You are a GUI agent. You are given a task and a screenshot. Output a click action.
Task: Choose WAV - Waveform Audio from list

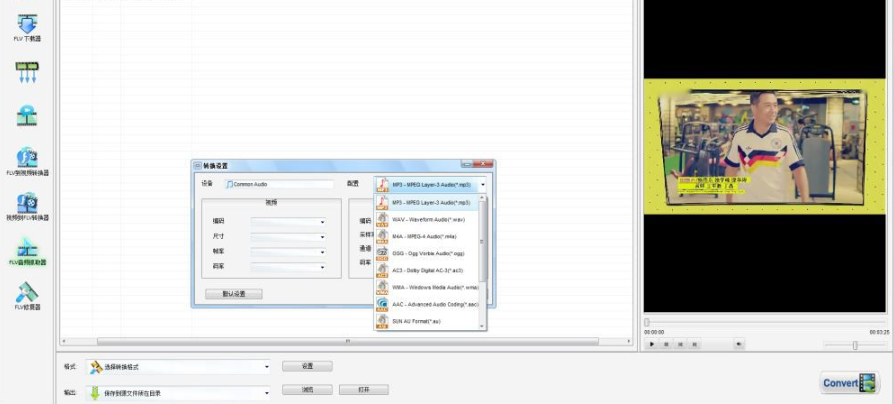coord(427,219)
